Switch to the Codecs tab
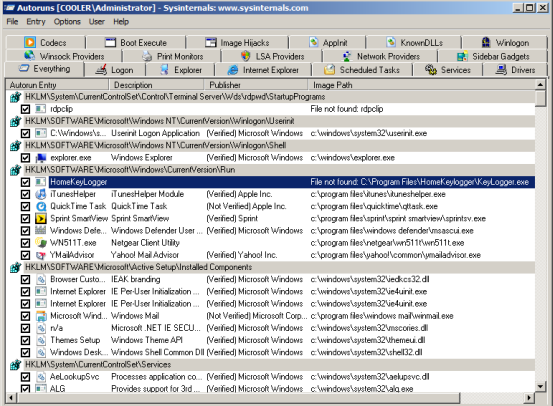Screen dimensions: 553x406 tap(46, 43)
